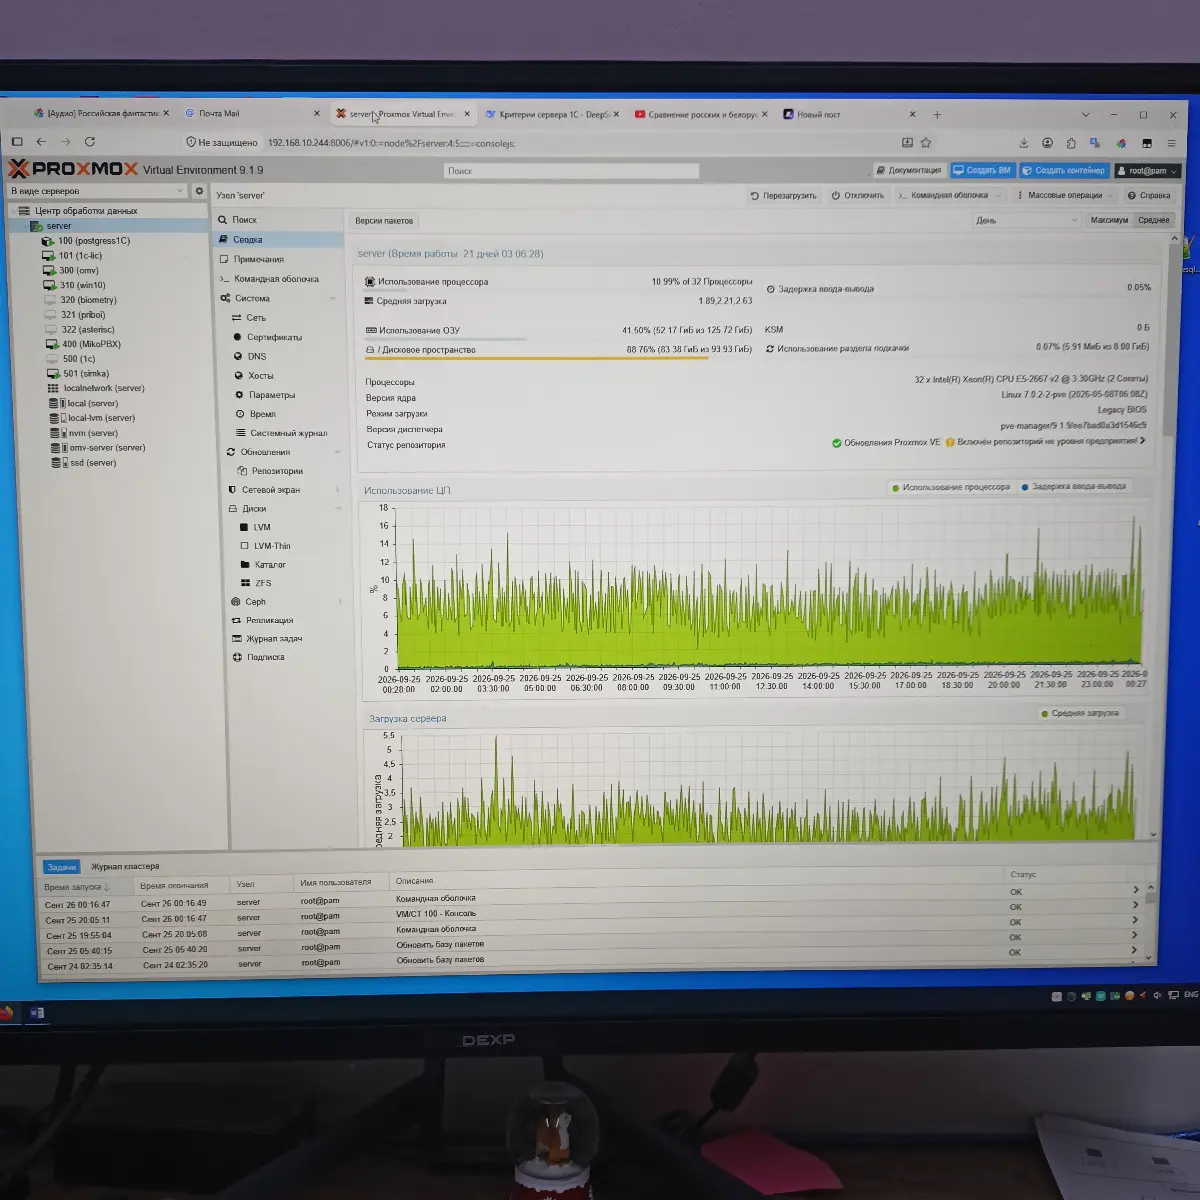Select VM 400 (MikoPBX)

pyautogui.click(x=90, y=344)
